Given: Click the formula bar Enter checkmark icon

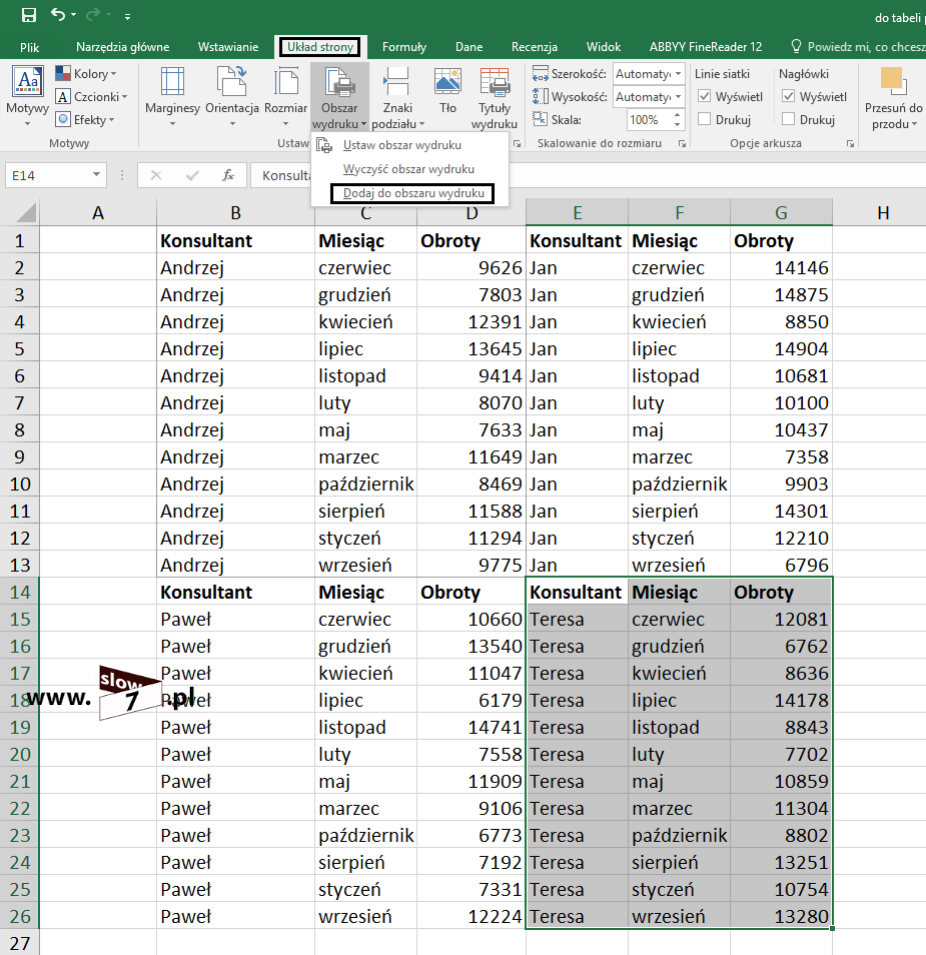Looking at the screenshot, I should 193,175.
